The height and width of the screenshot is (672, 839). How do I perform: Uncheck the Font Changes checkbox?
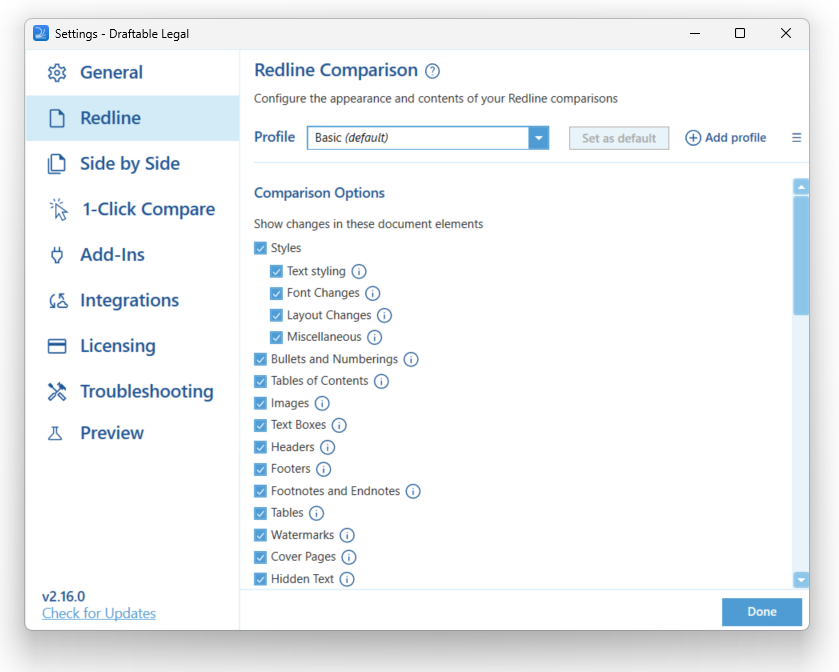(276, 294)
